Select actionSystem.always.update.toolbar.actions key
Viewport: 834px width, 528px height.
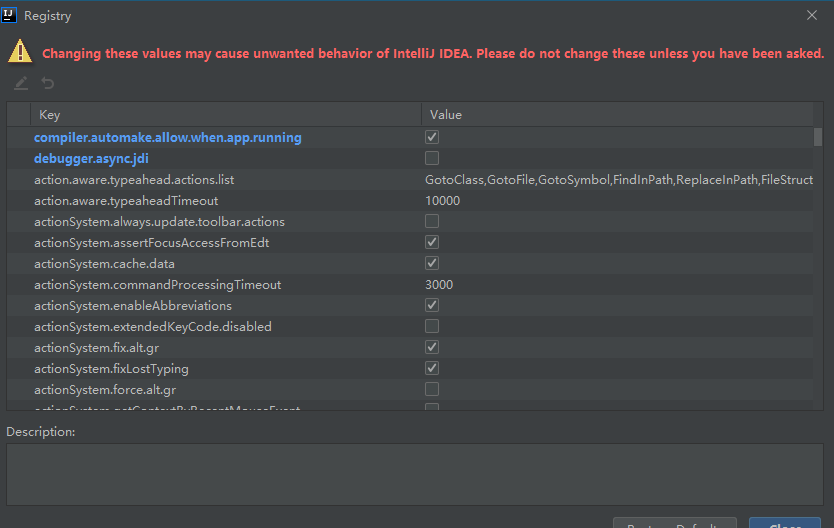coord(160,222)
